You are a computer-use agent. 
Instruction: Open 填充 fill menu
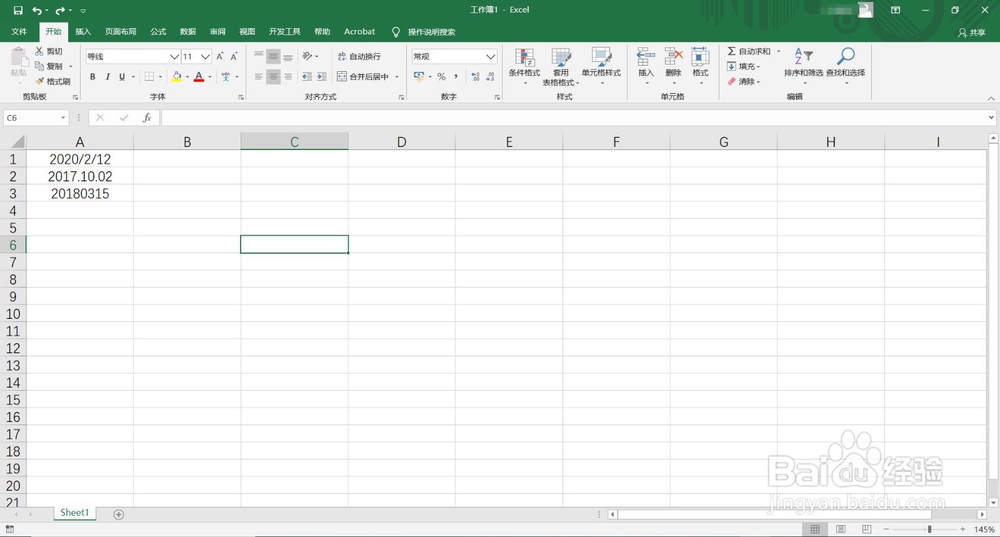point(743,66)
